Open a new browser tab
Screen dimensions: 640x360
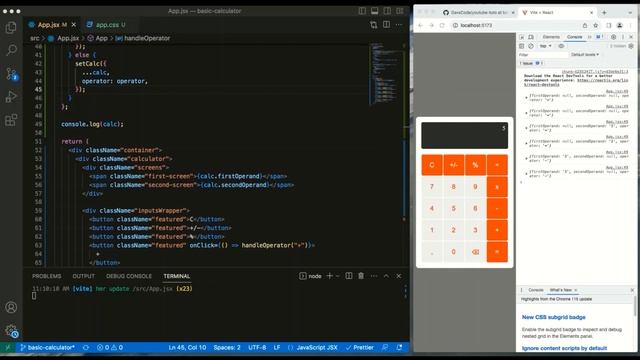point(604,13)
